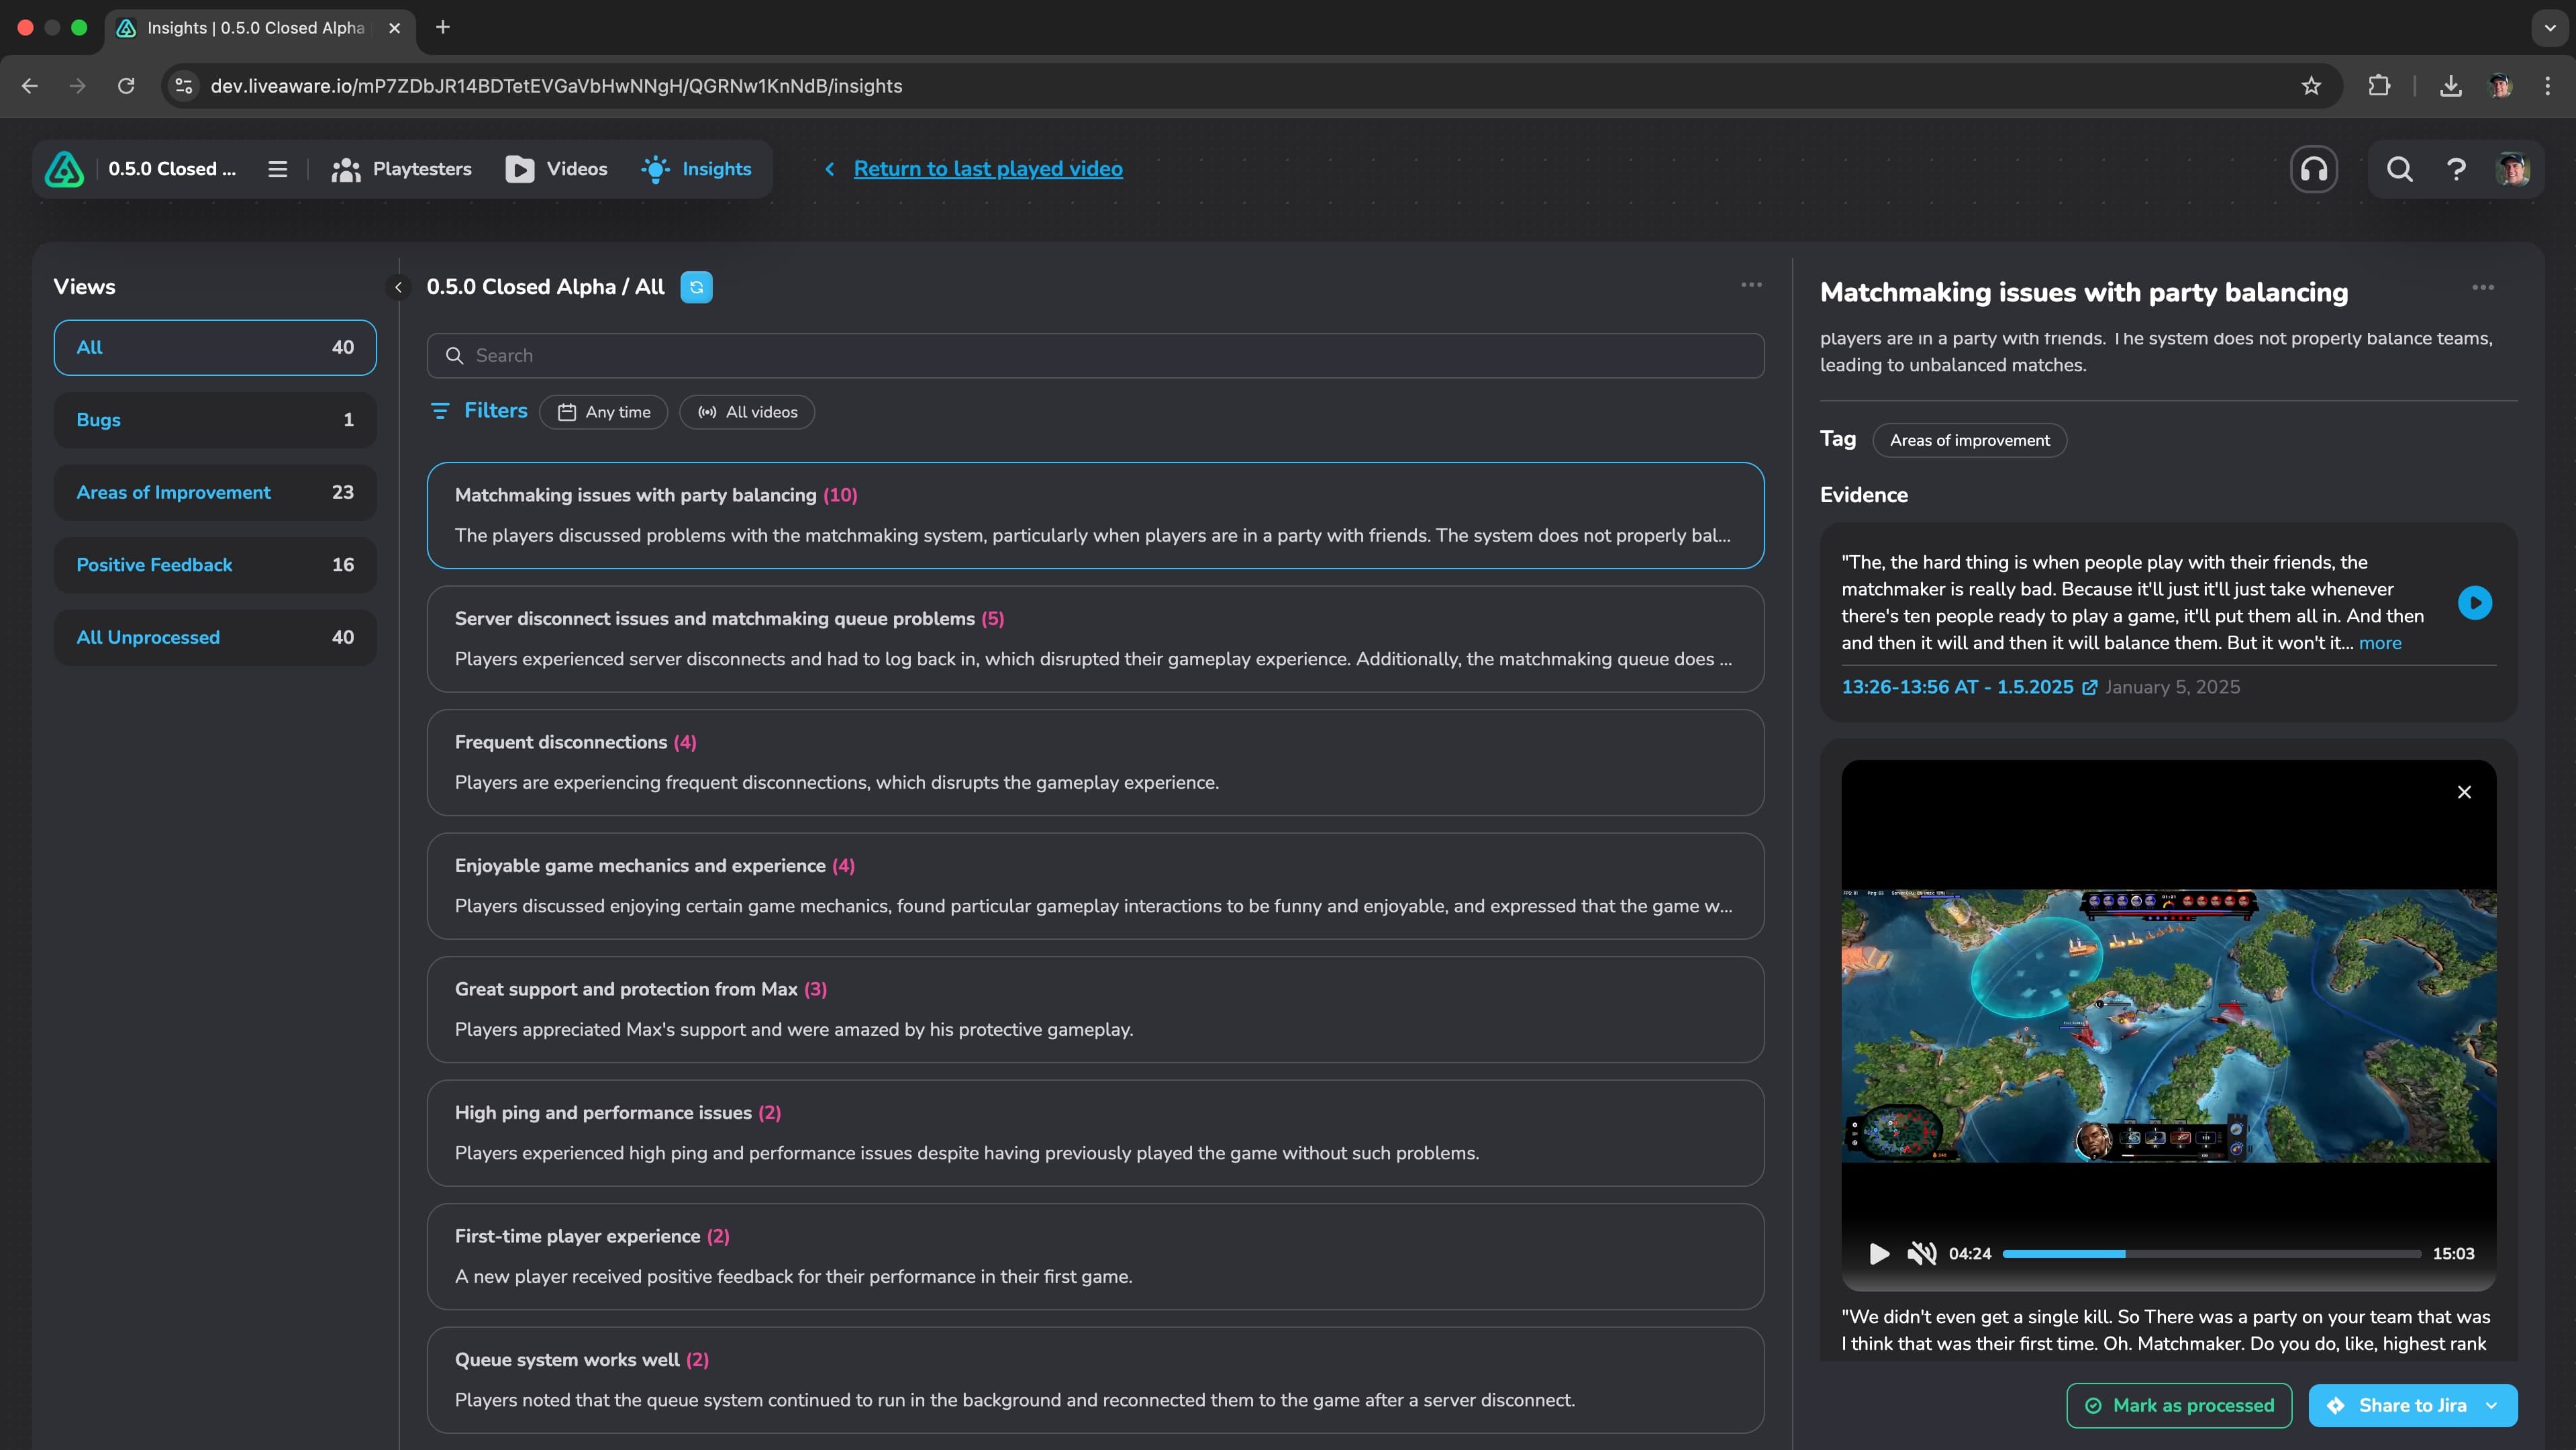Click the question mark help icon
The image size is (2576, 1450).
2456,169
